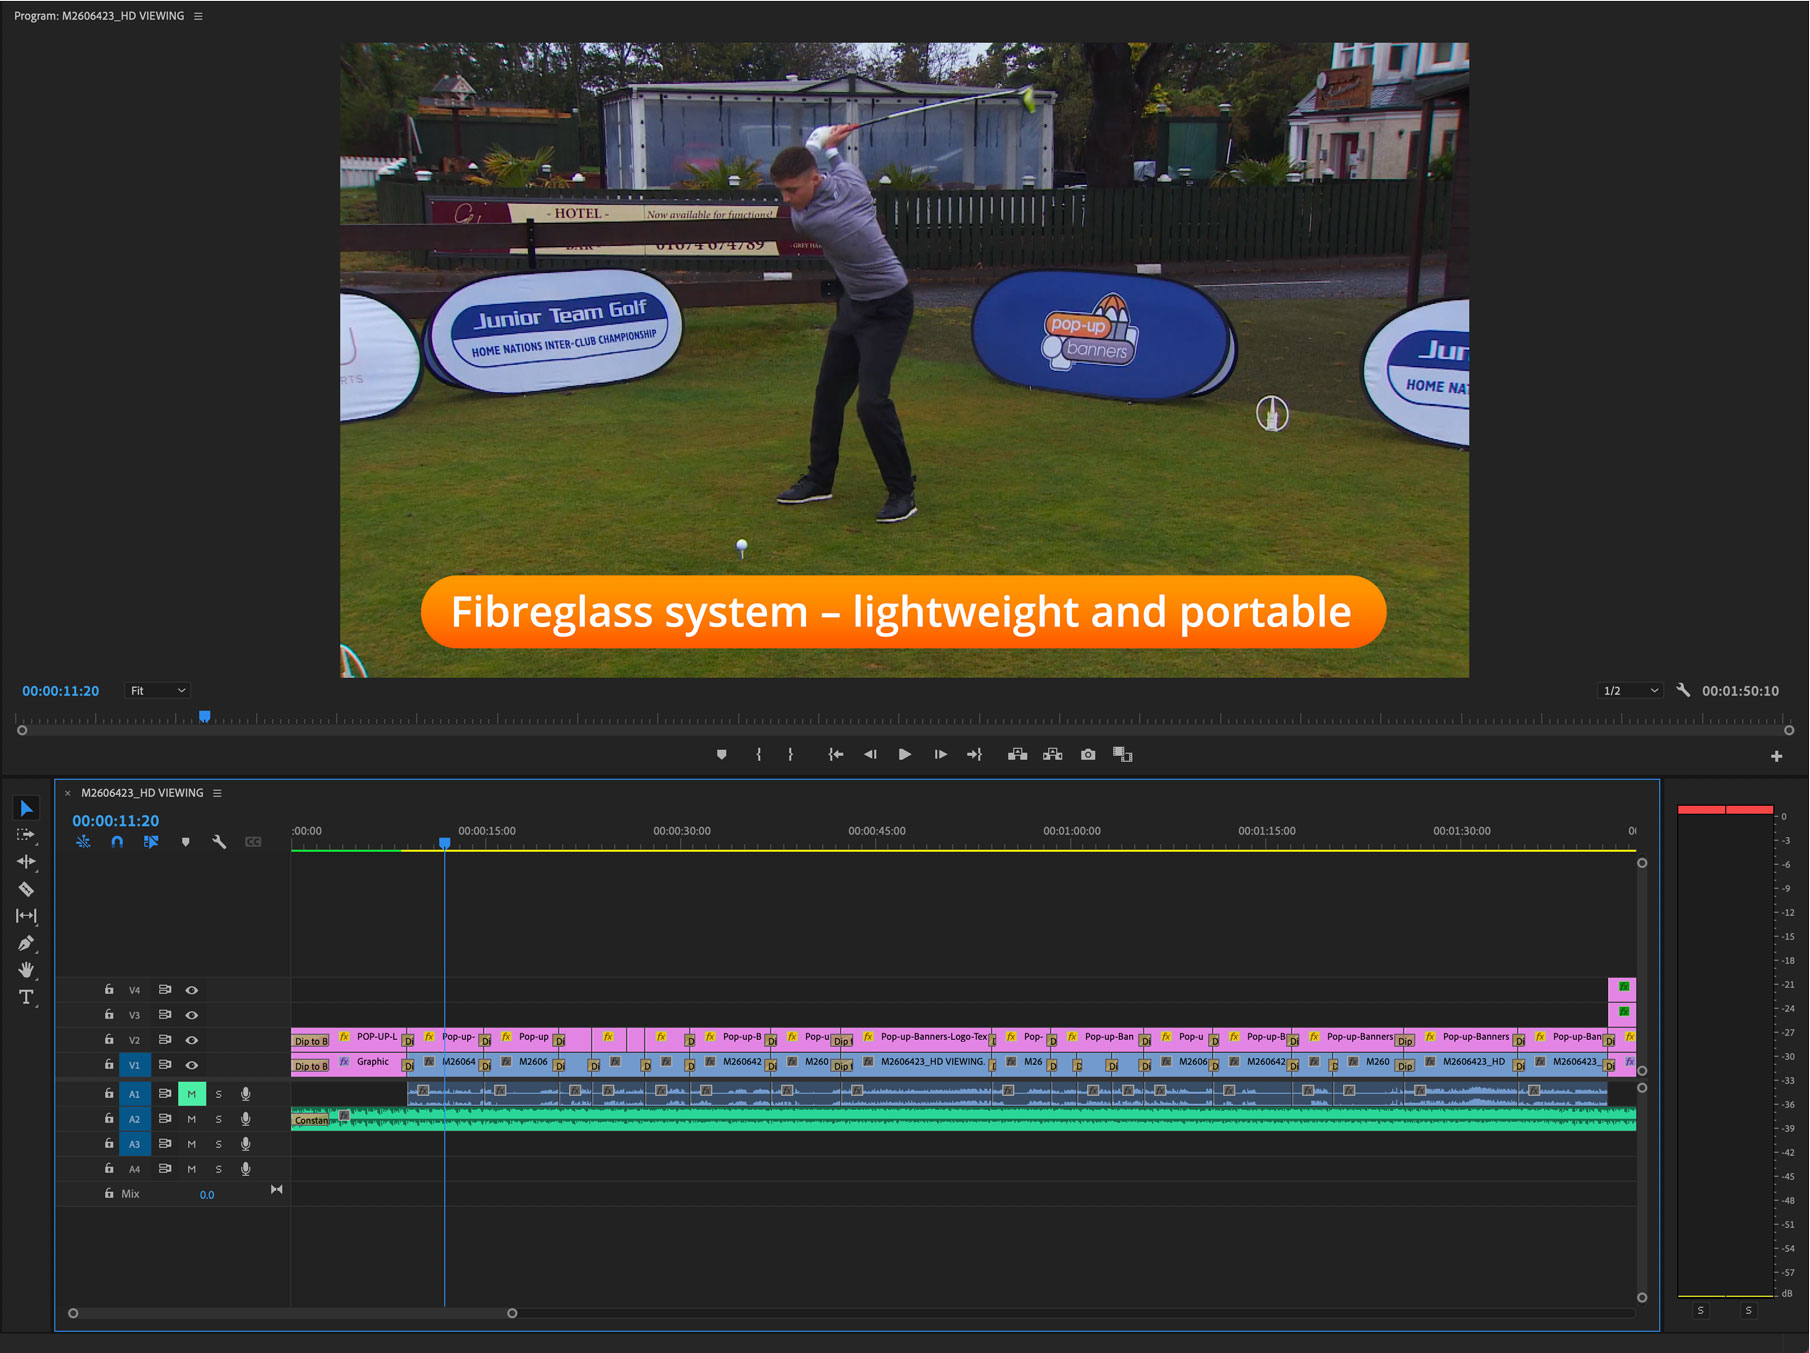Click the Export Frame camera icon
This screenshot has height=1353, width=1810.
(x=1088, y=755)
